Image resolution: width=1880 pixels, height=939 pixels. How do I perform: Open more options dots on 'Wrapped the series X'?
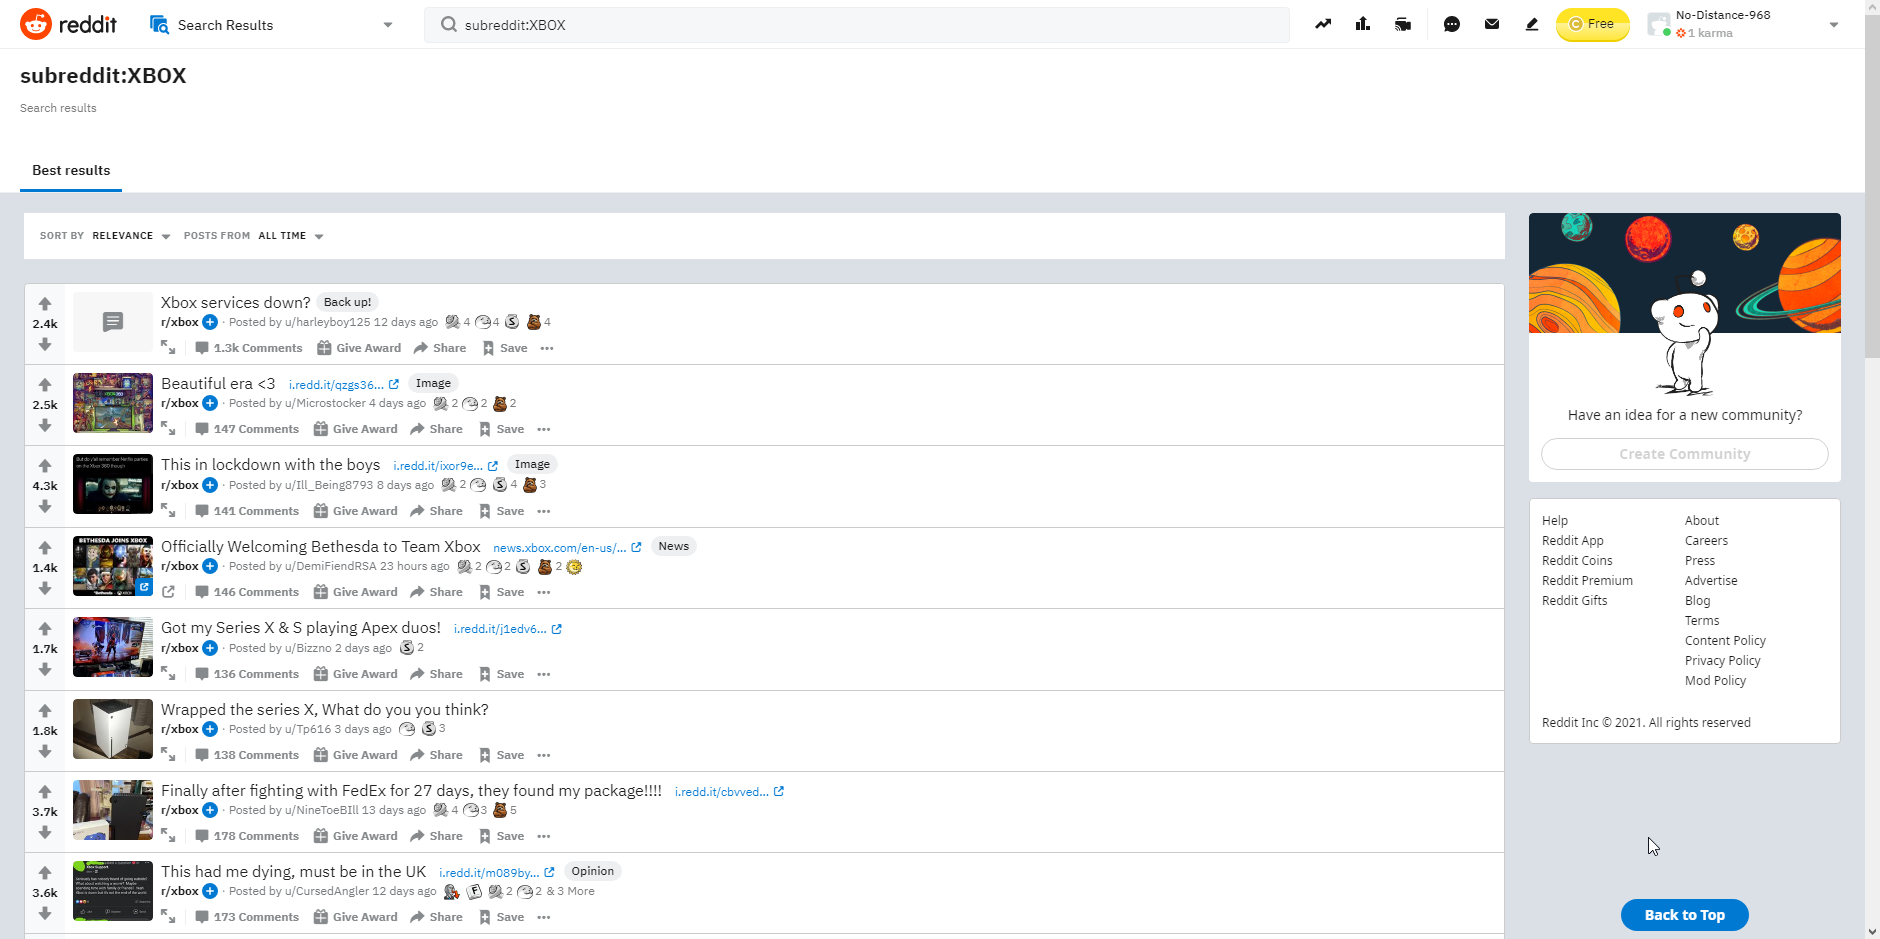[544, 755]
